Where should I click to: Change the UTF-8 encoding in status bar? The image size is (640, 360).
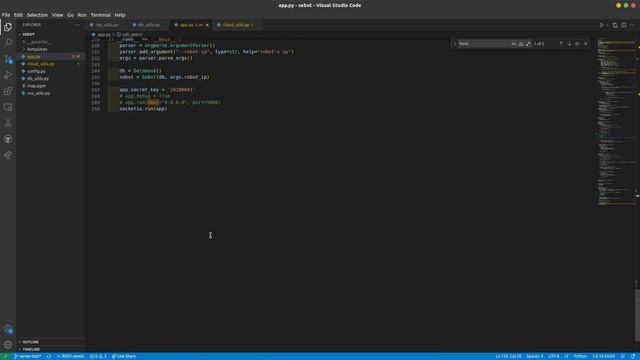pos(554,356)
